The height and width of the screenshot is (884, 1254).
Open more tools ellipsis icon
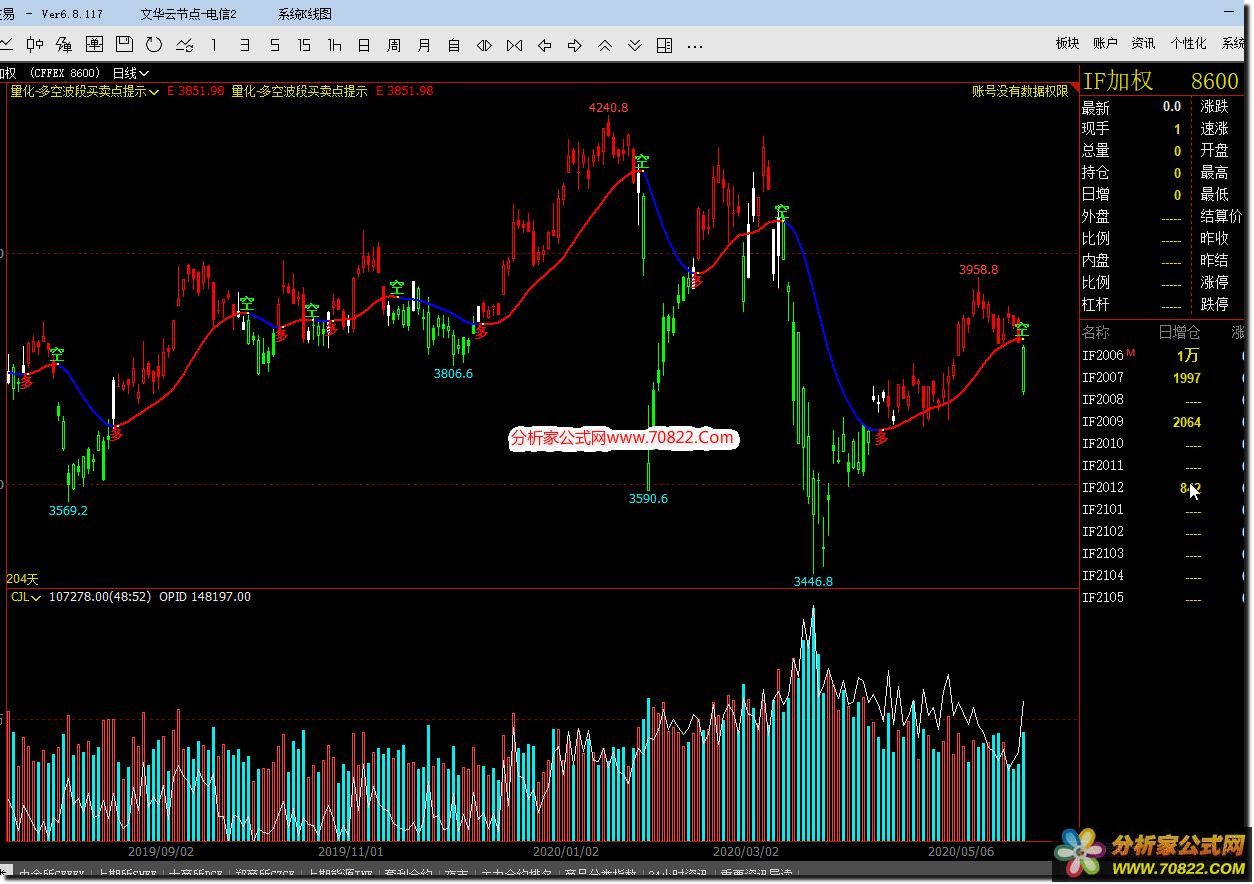(x=695, y=45)
